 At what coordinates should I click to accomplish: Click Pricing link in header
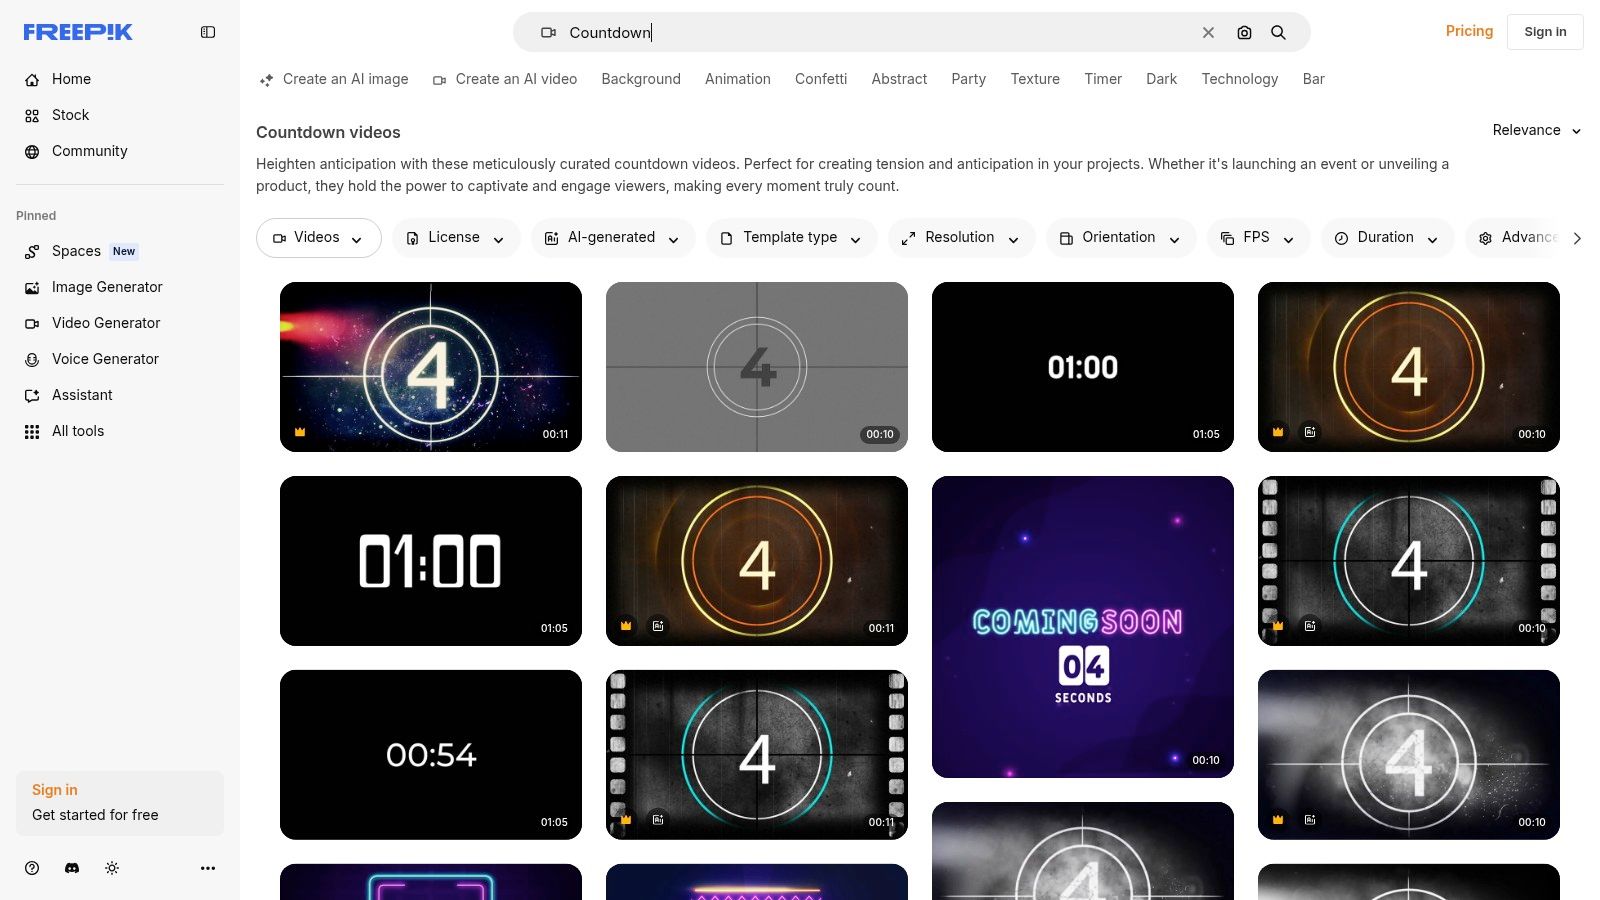coord(1469,31)
